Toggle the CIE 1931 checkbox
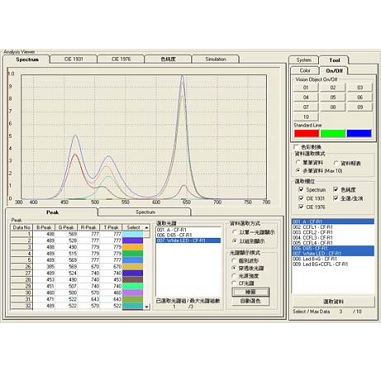Screen dimensions: 381x381 click(x=301, y=198)
